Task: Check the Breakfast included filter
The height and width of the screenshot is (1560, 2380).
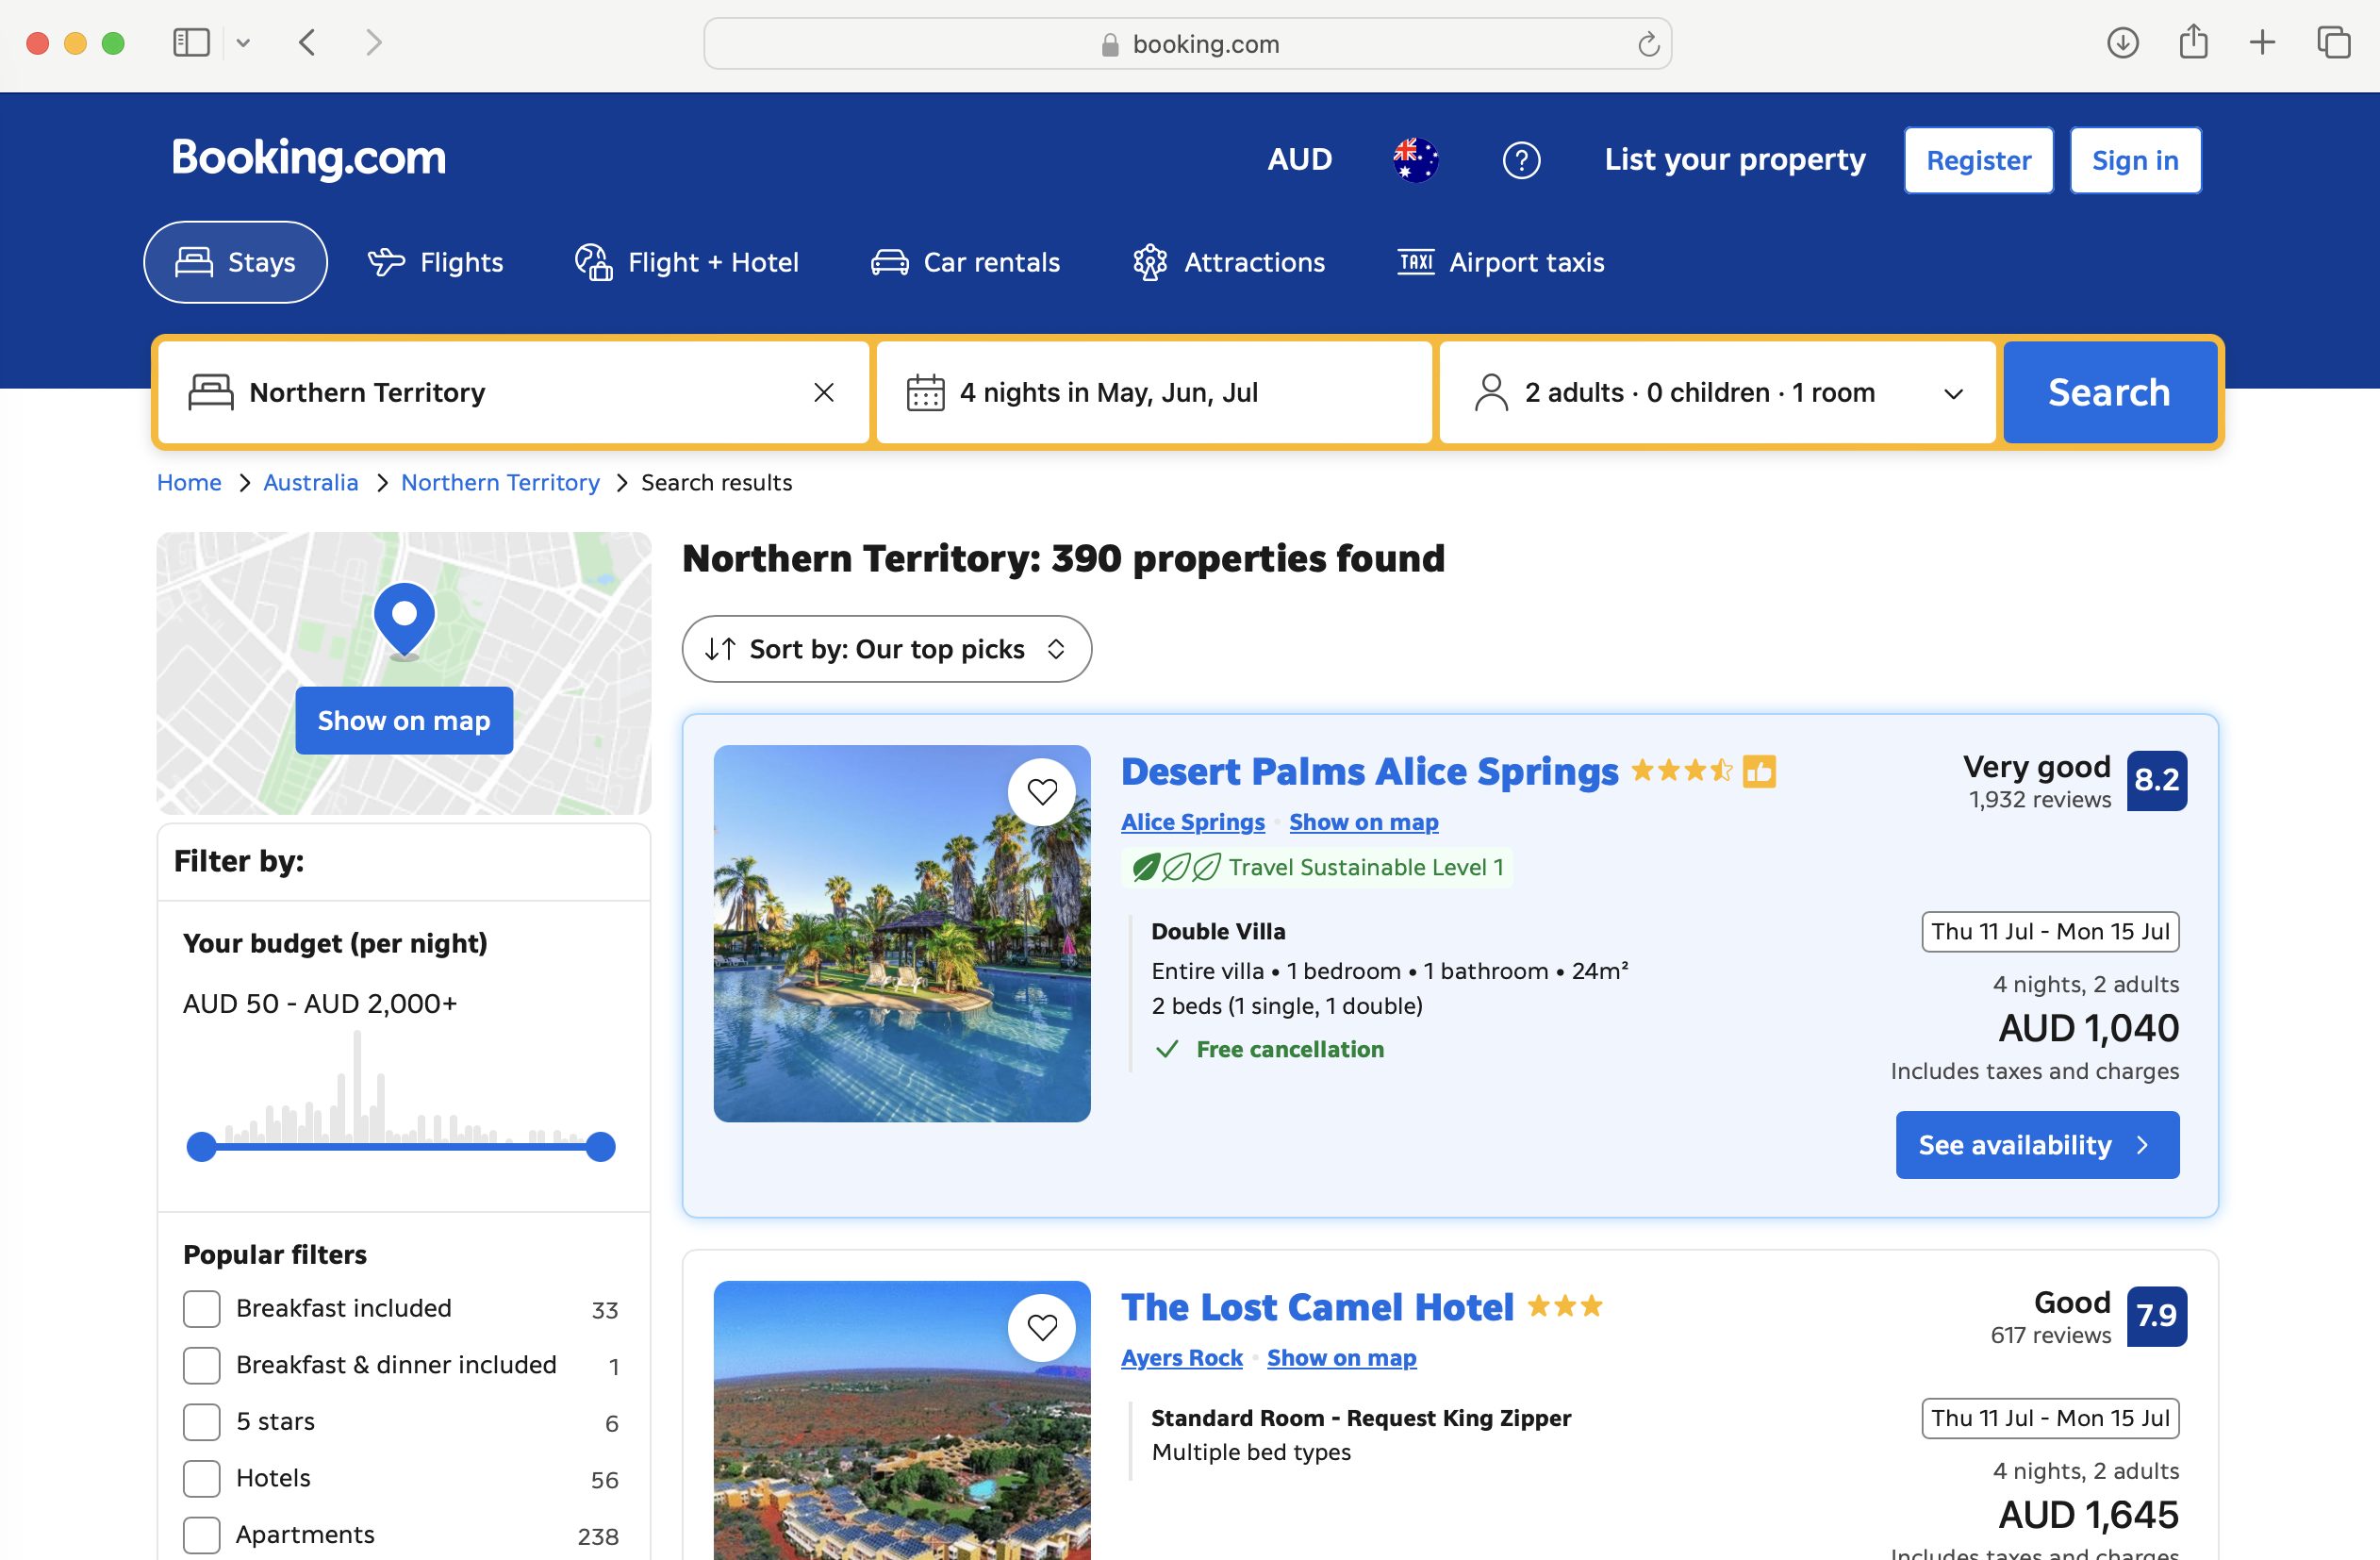Action: coord(202,1308)
